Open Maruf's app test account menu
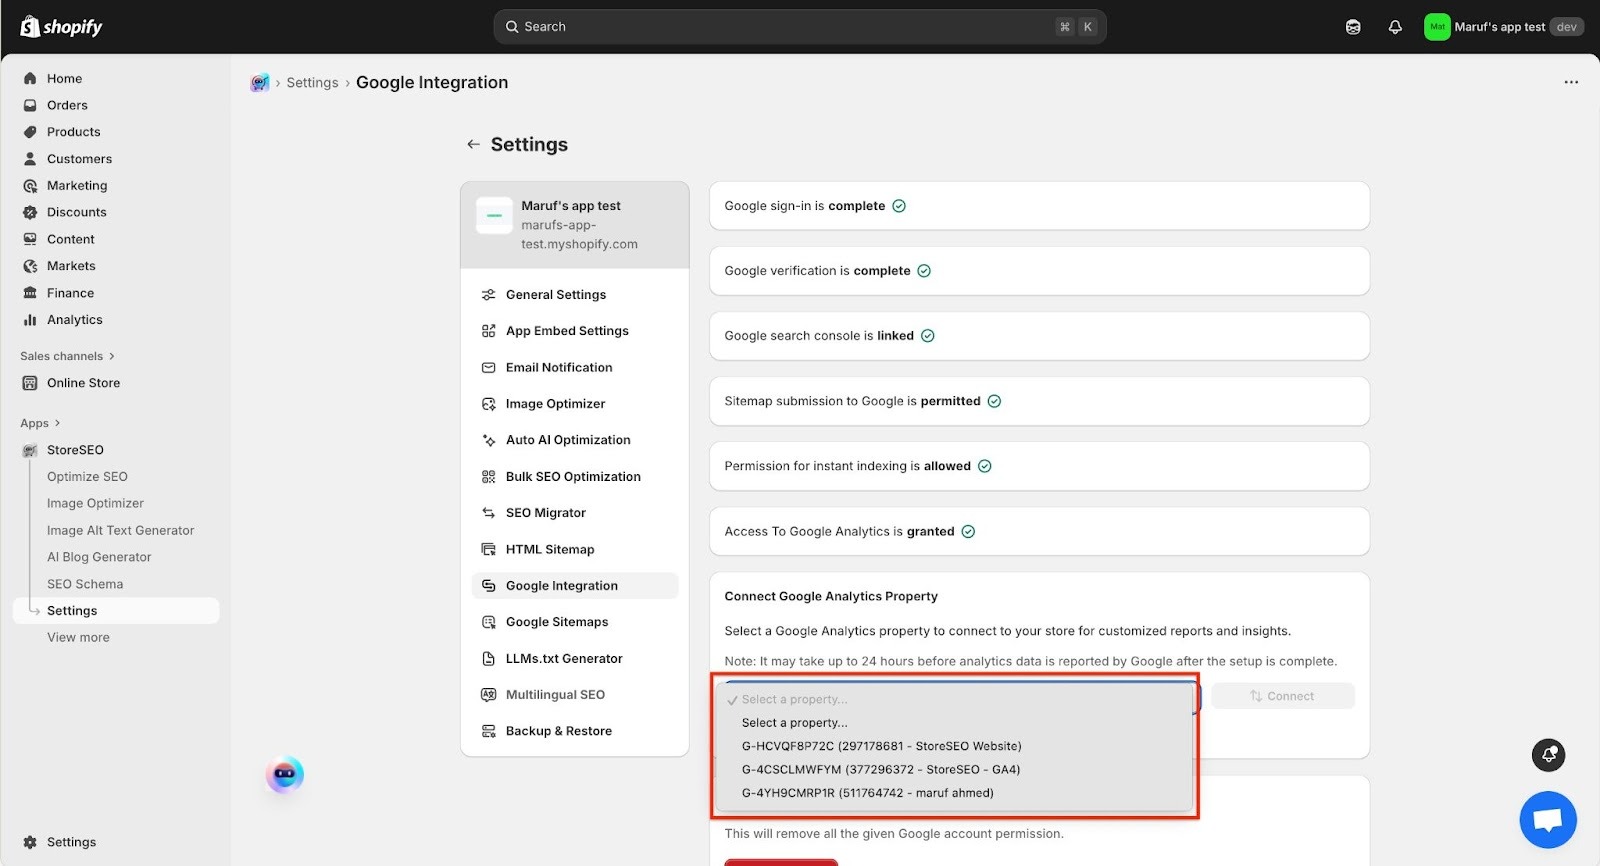This screenshot has height=866, width=1600. pos(1503,27)
